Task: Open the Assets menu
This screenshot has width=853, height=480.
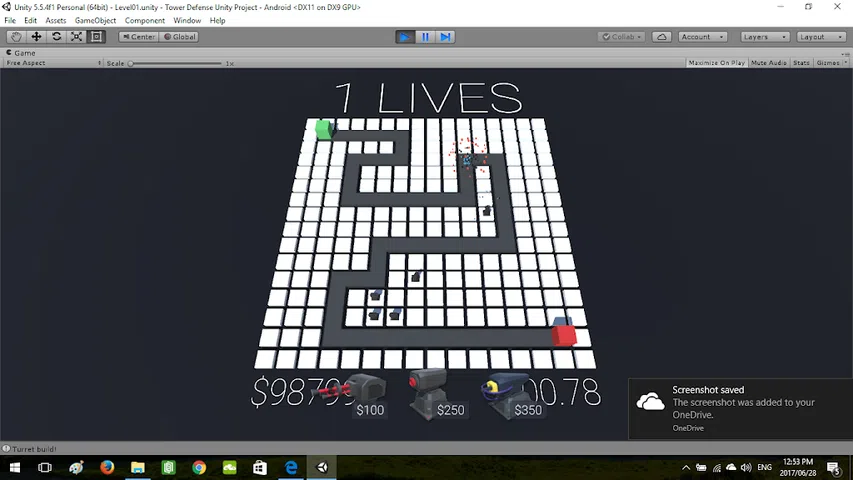Action: tap(56, 20)
